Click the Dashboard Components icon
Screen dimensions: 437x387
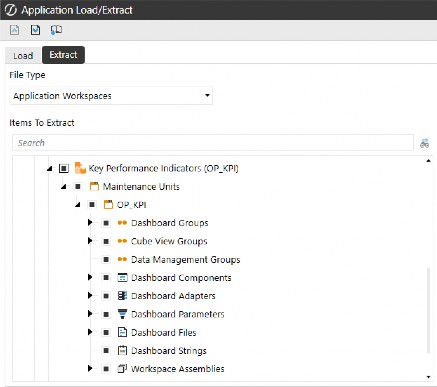(x=122, y=277)
